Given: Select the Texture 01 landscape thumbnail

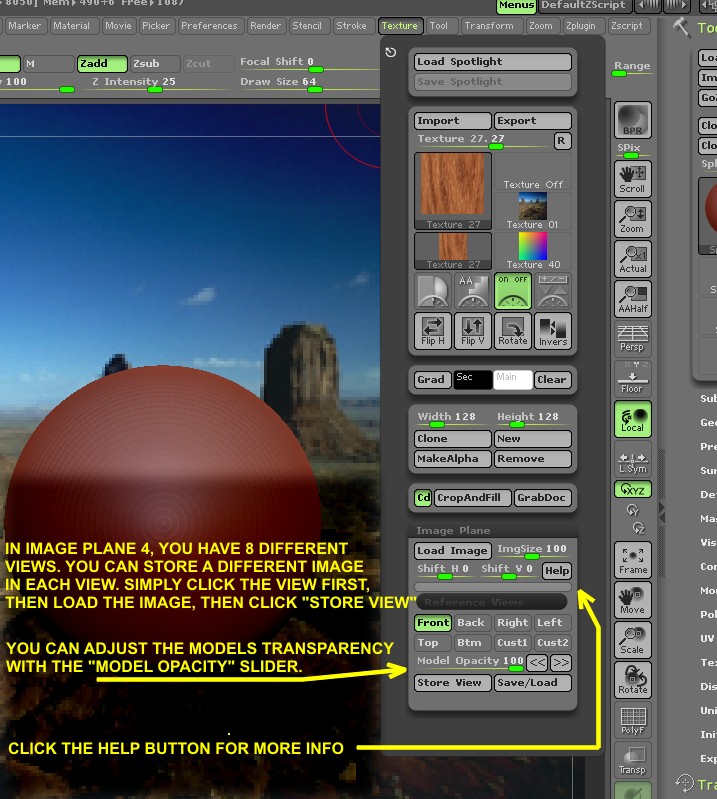Looking at the screenshot, I should [x=533, y=211].
